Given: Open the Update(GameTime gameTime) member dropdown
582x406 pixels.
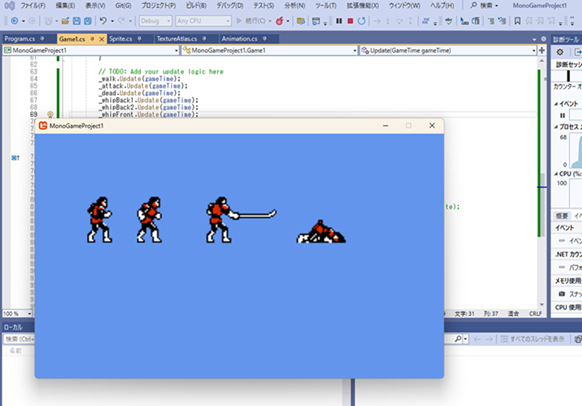Looking at the screenshot, I should [x=448, y=50].
